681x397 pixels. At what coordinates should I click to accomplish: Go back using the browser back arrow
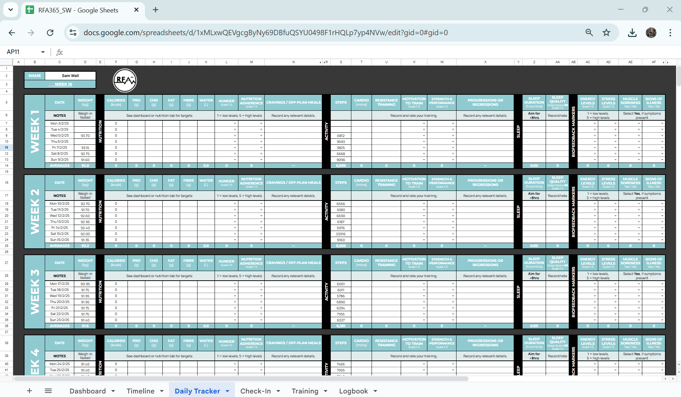12,33
